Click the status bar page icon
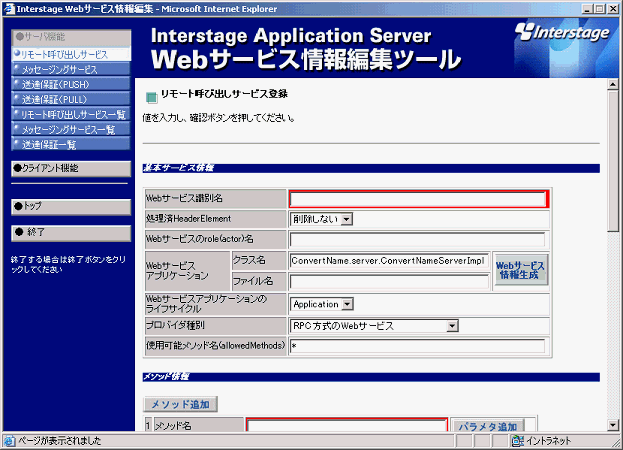623x450 pixels. [9, 440]
